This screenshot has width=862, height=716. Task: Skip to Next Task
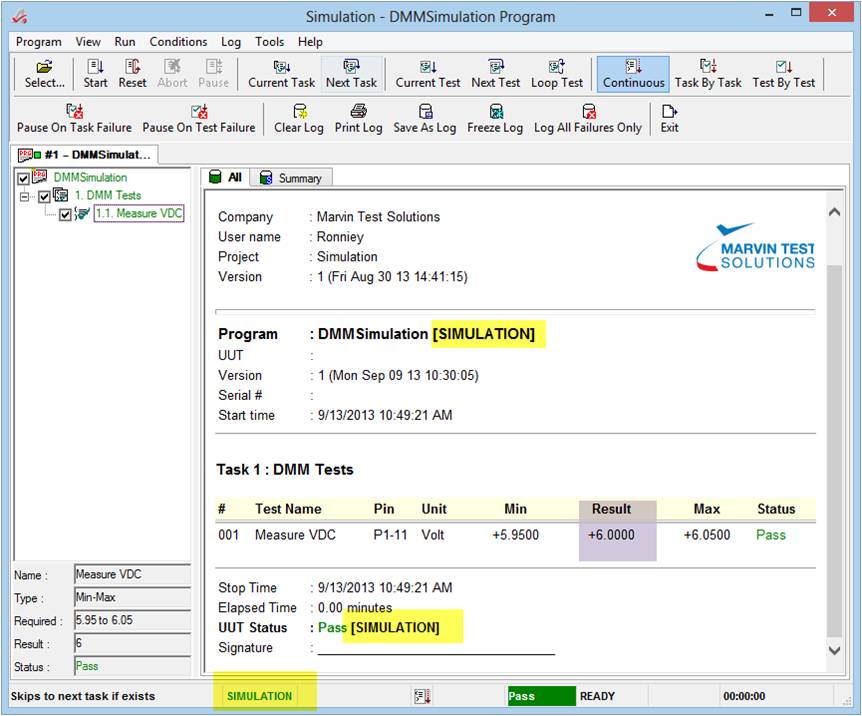tap(351, 74)
